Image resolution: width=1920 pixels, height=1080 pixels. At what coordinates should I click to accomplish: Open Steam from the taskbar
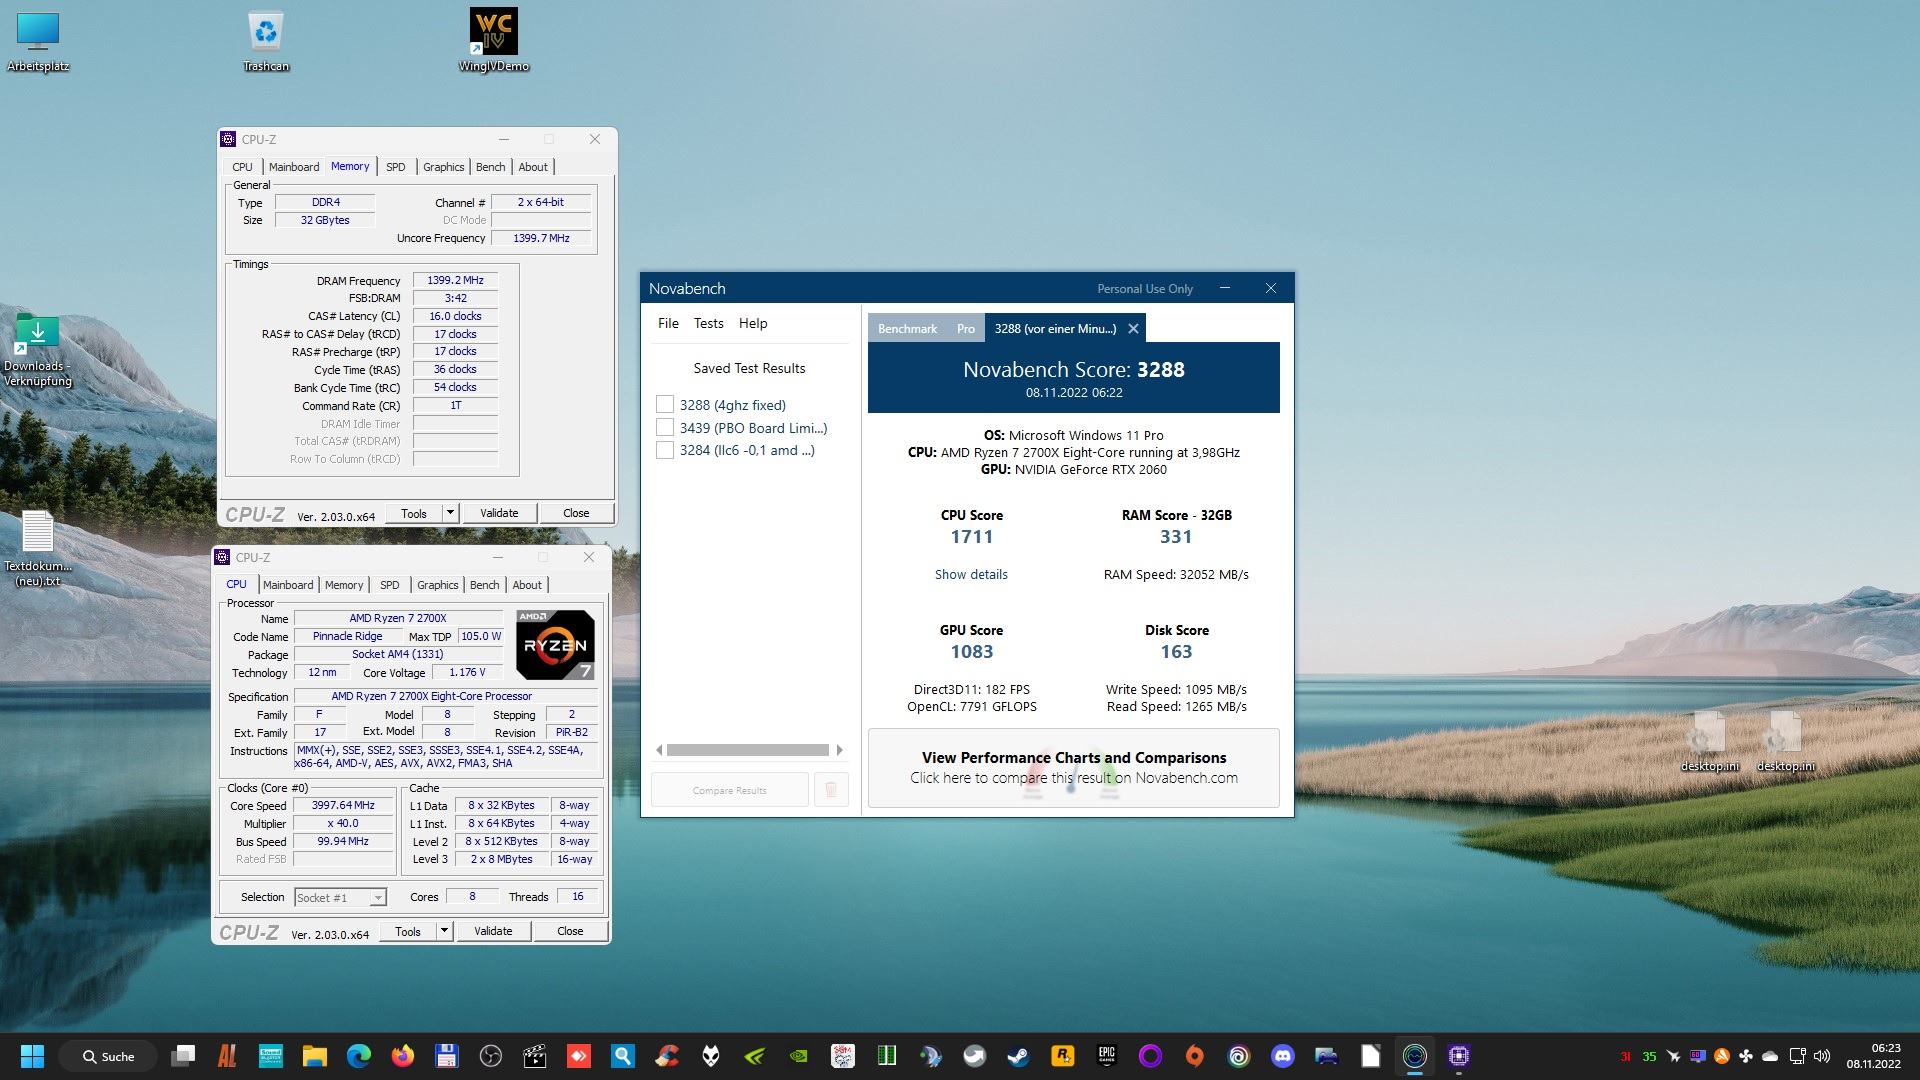[1019, 1056]
